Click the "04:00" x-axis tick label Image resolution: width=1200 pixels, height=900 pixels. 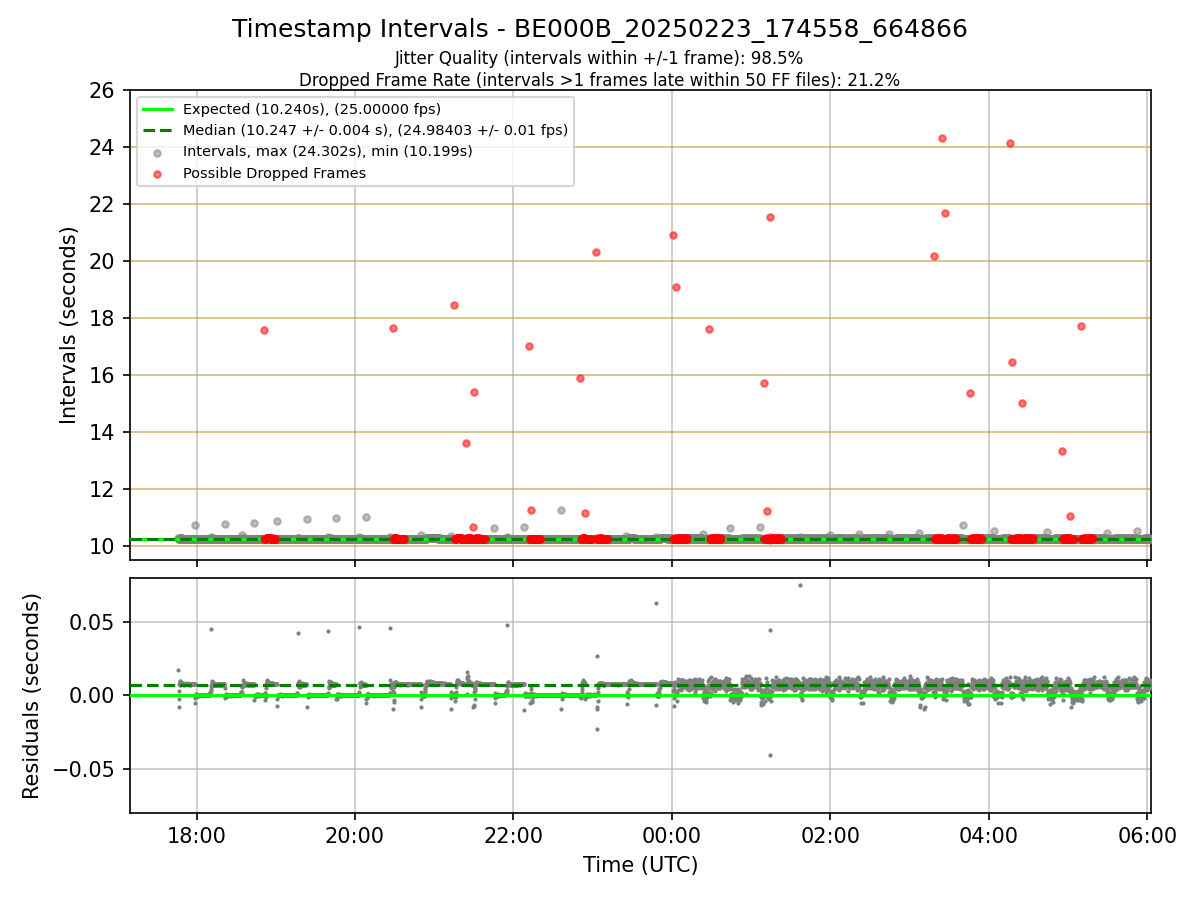click(989, 836)
